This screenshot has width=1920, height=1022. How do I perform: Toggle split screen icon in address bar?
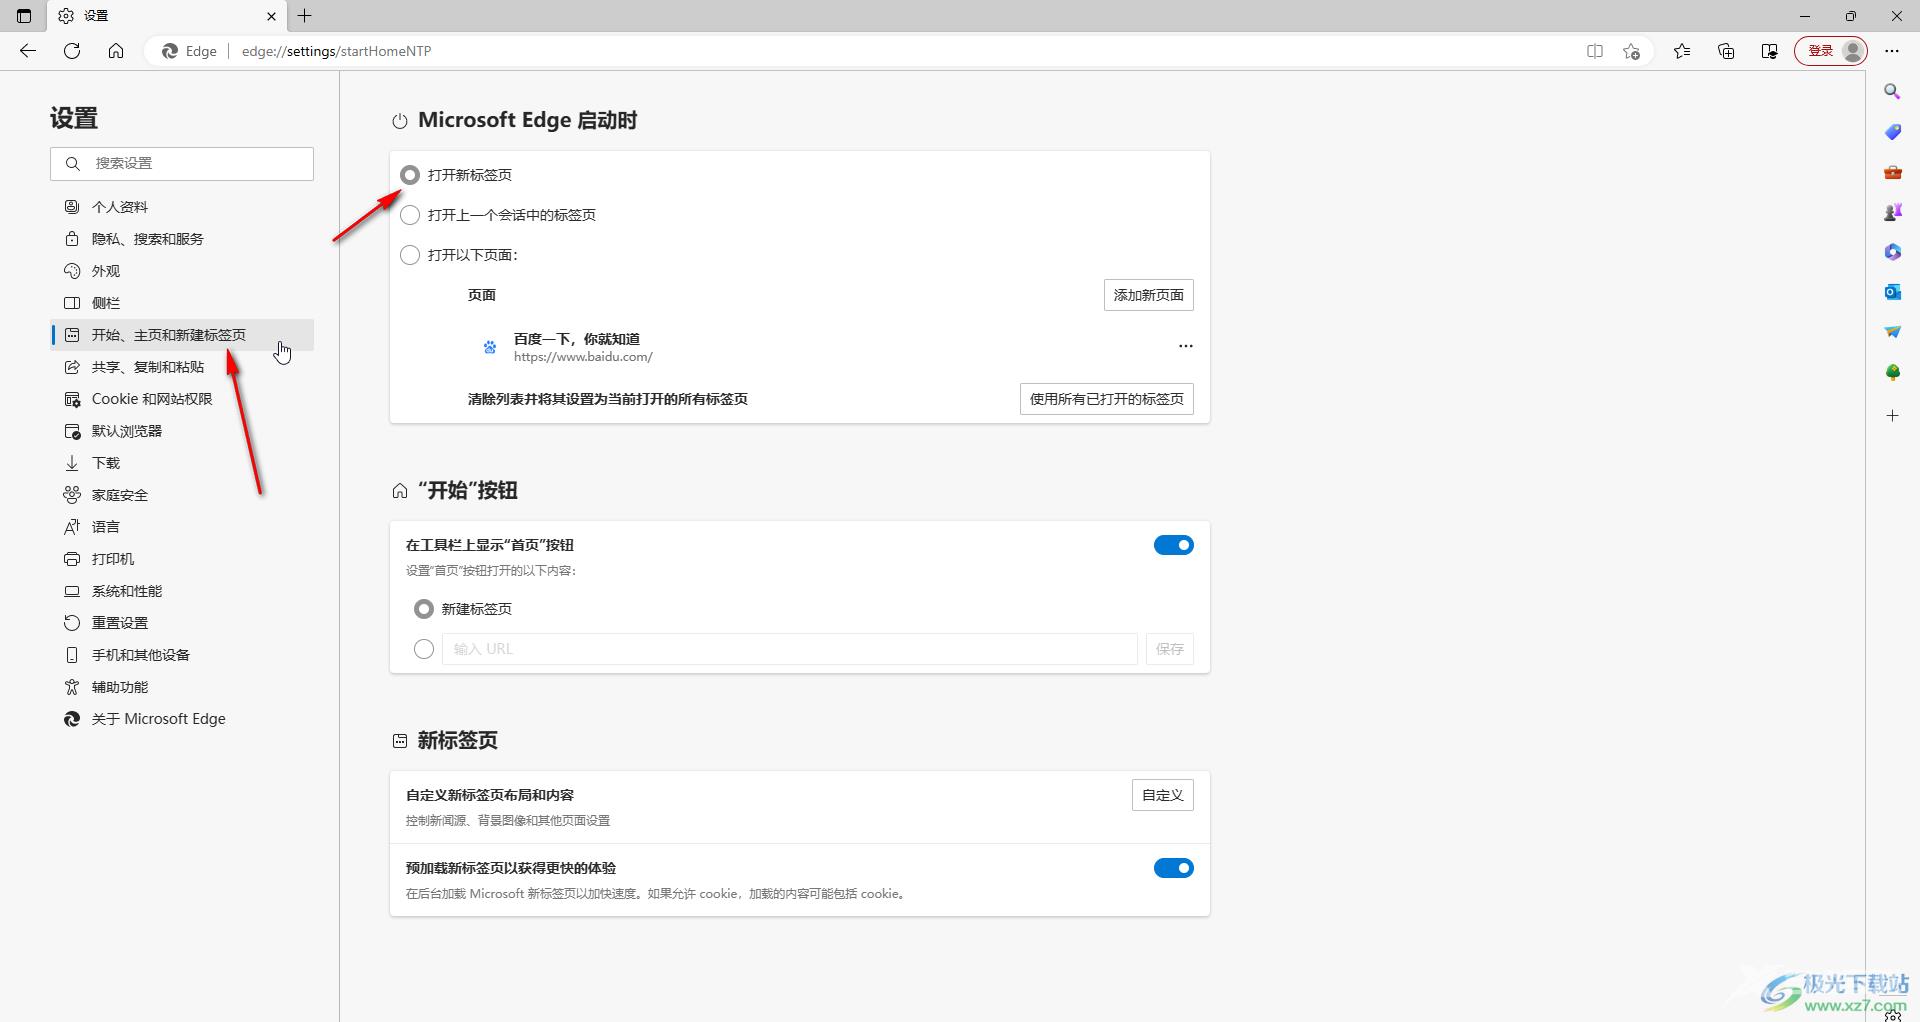pos(1595,51)
